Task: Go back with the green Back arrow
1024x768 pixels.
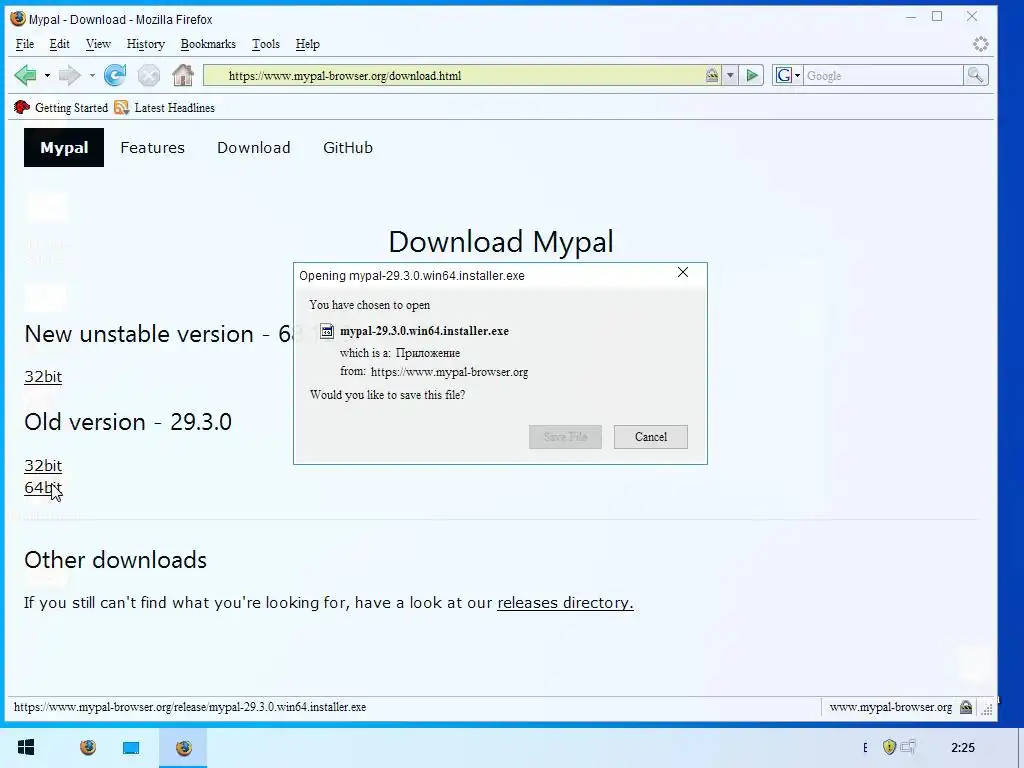Action: 25,76
